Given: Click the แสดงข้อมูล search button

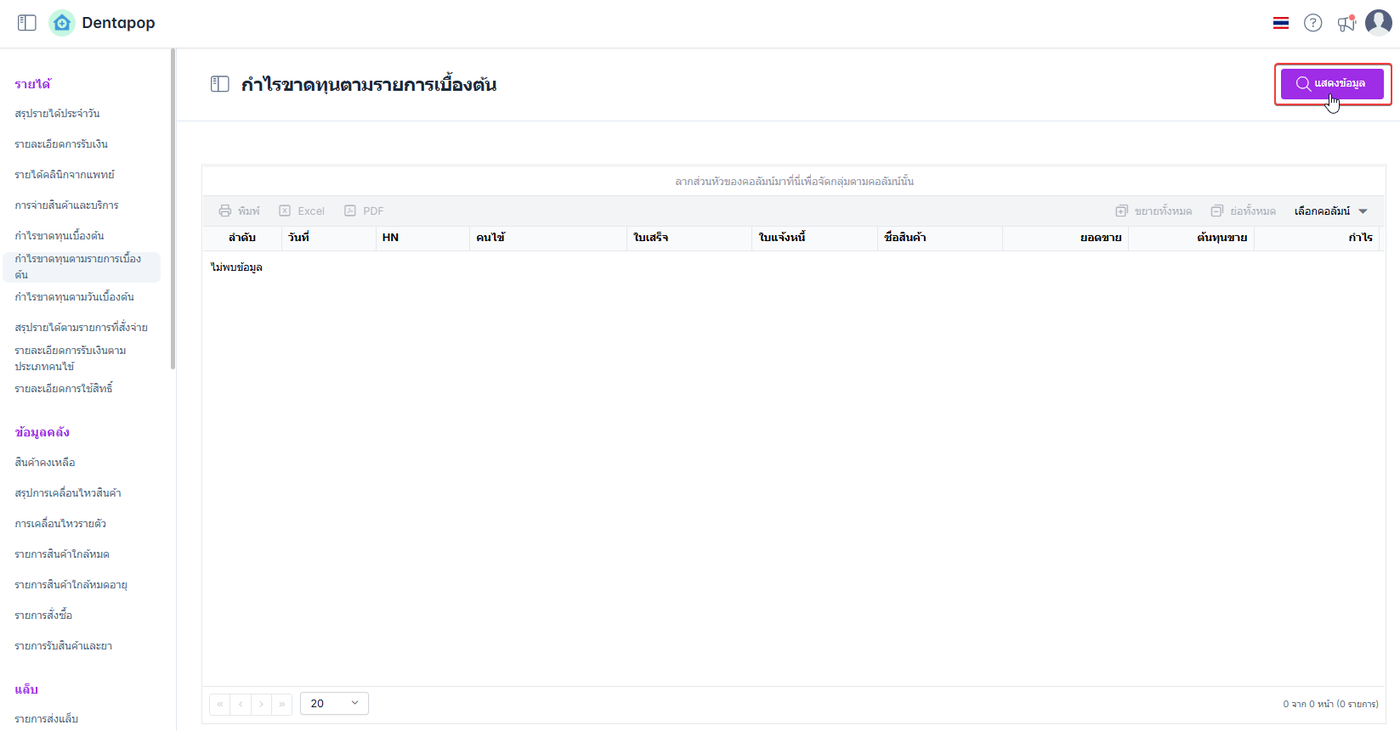Looking at the screenshot, I should click(1332, 84).
